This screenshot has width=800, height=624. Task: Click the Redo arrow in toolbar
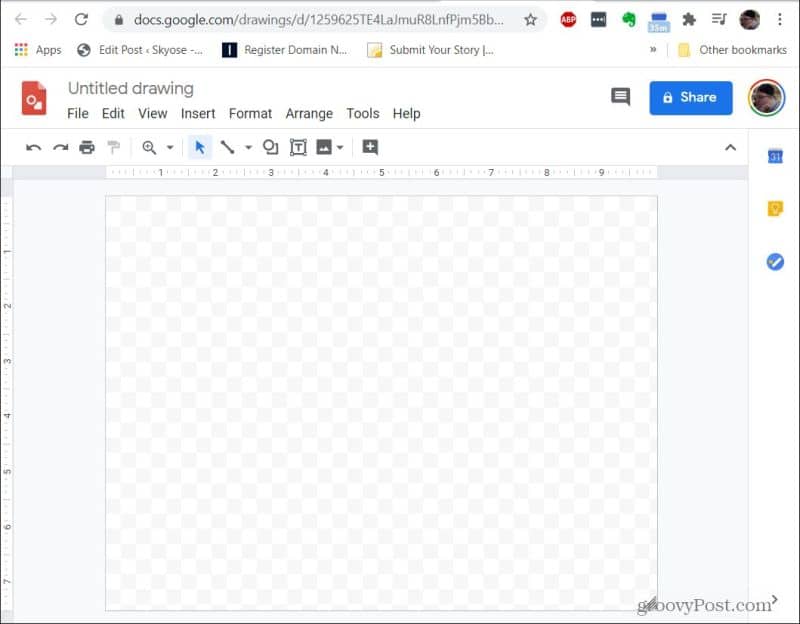[x=61, y=148]
